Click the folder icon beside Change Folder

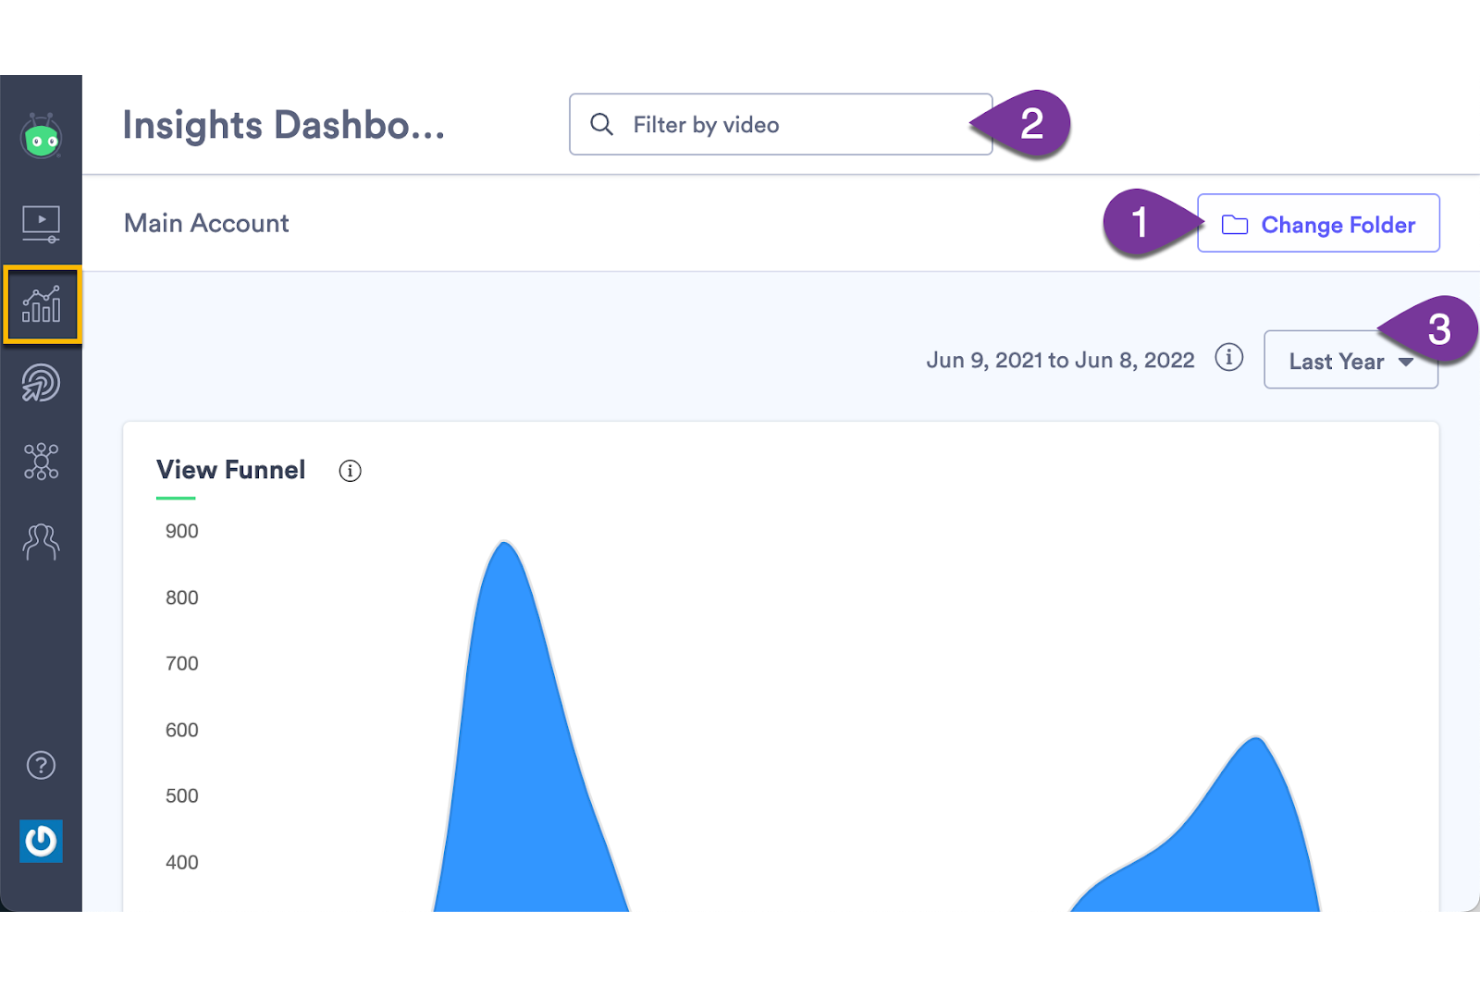coord(1237,224)
